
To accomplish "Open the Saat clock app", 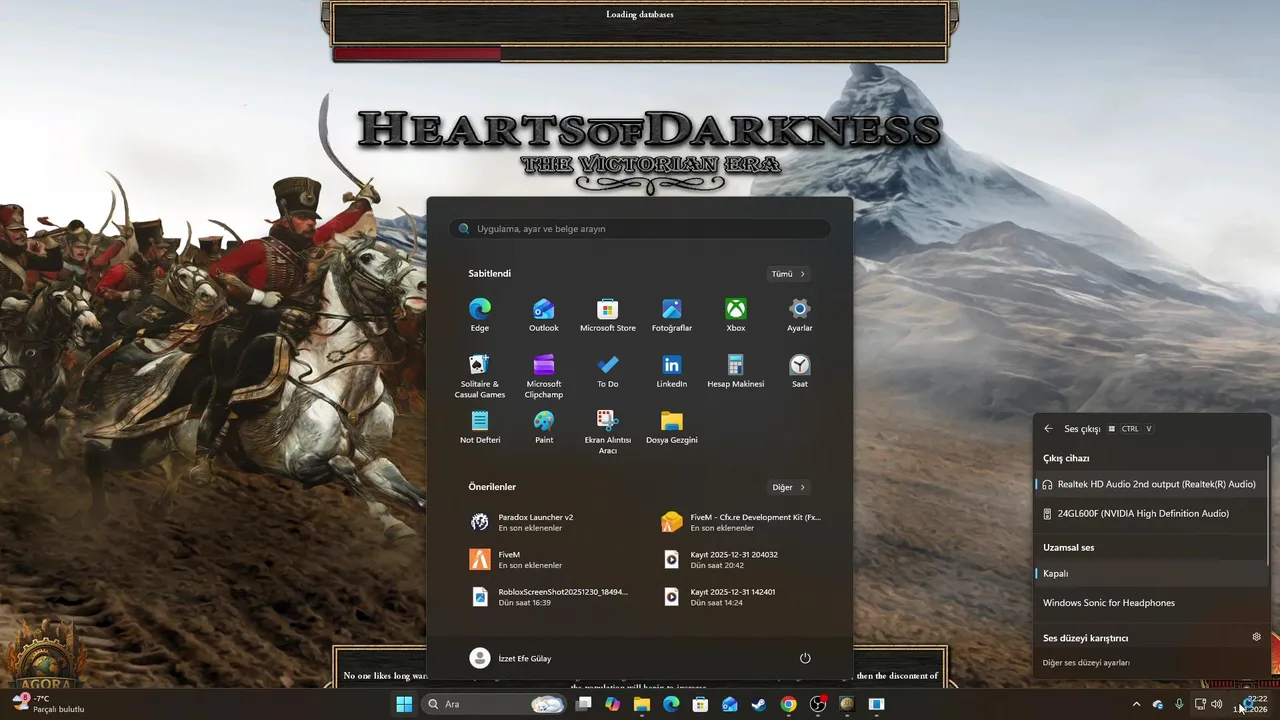I will [x=800, y=370].
